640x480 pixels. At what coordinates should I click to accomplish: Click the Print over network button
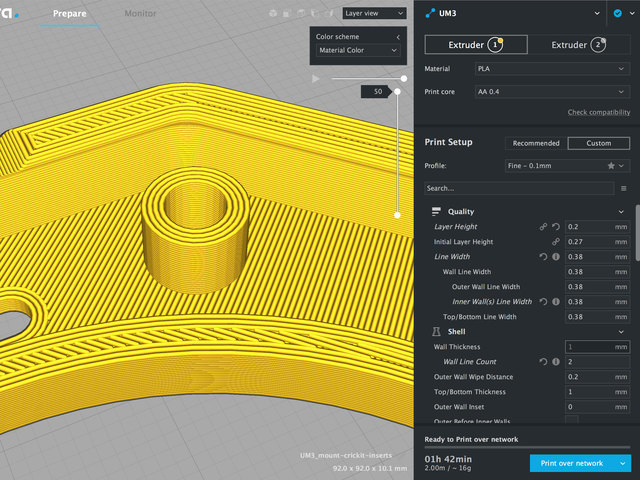(x=572, y=463)
